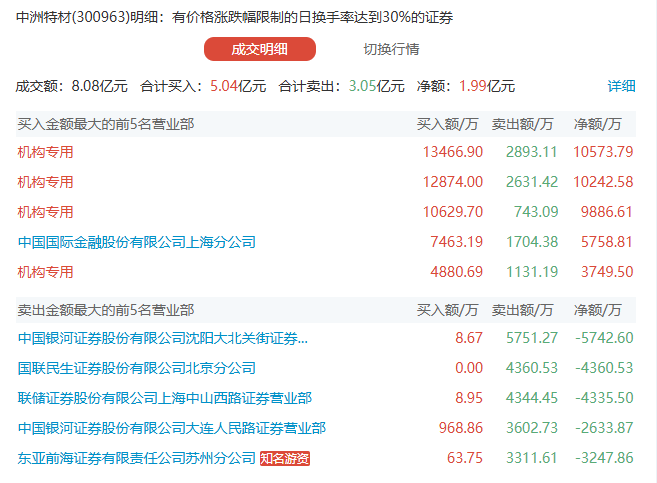Click bottom table 买入额/万 column header
Image resolution: width=657 pixels, height=483 pixels.
(447, 310)
